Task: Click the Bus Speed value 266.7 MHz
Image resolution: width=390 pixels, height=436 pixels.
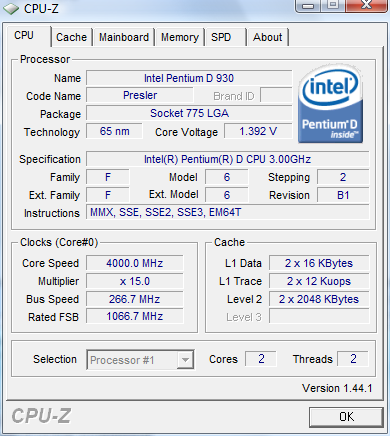Action: [135, 299]
